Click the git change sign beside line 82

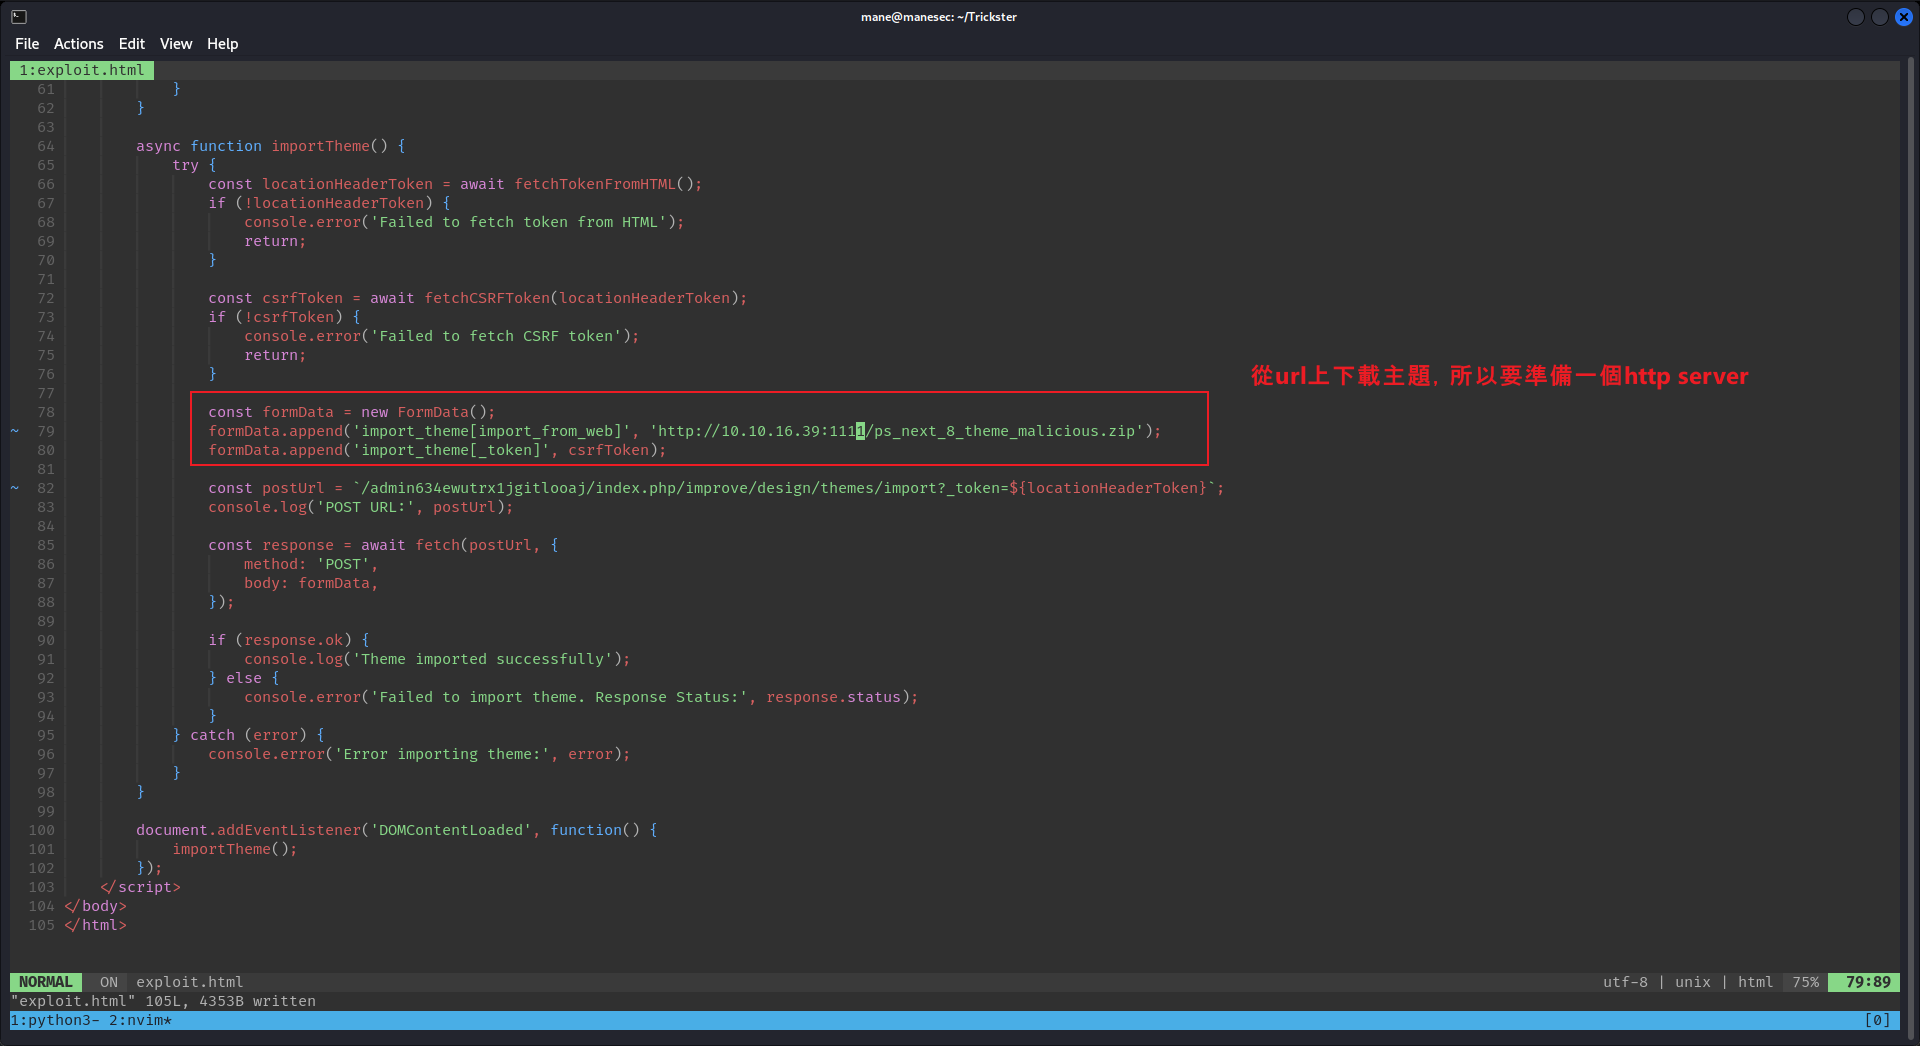click(15, 488)
